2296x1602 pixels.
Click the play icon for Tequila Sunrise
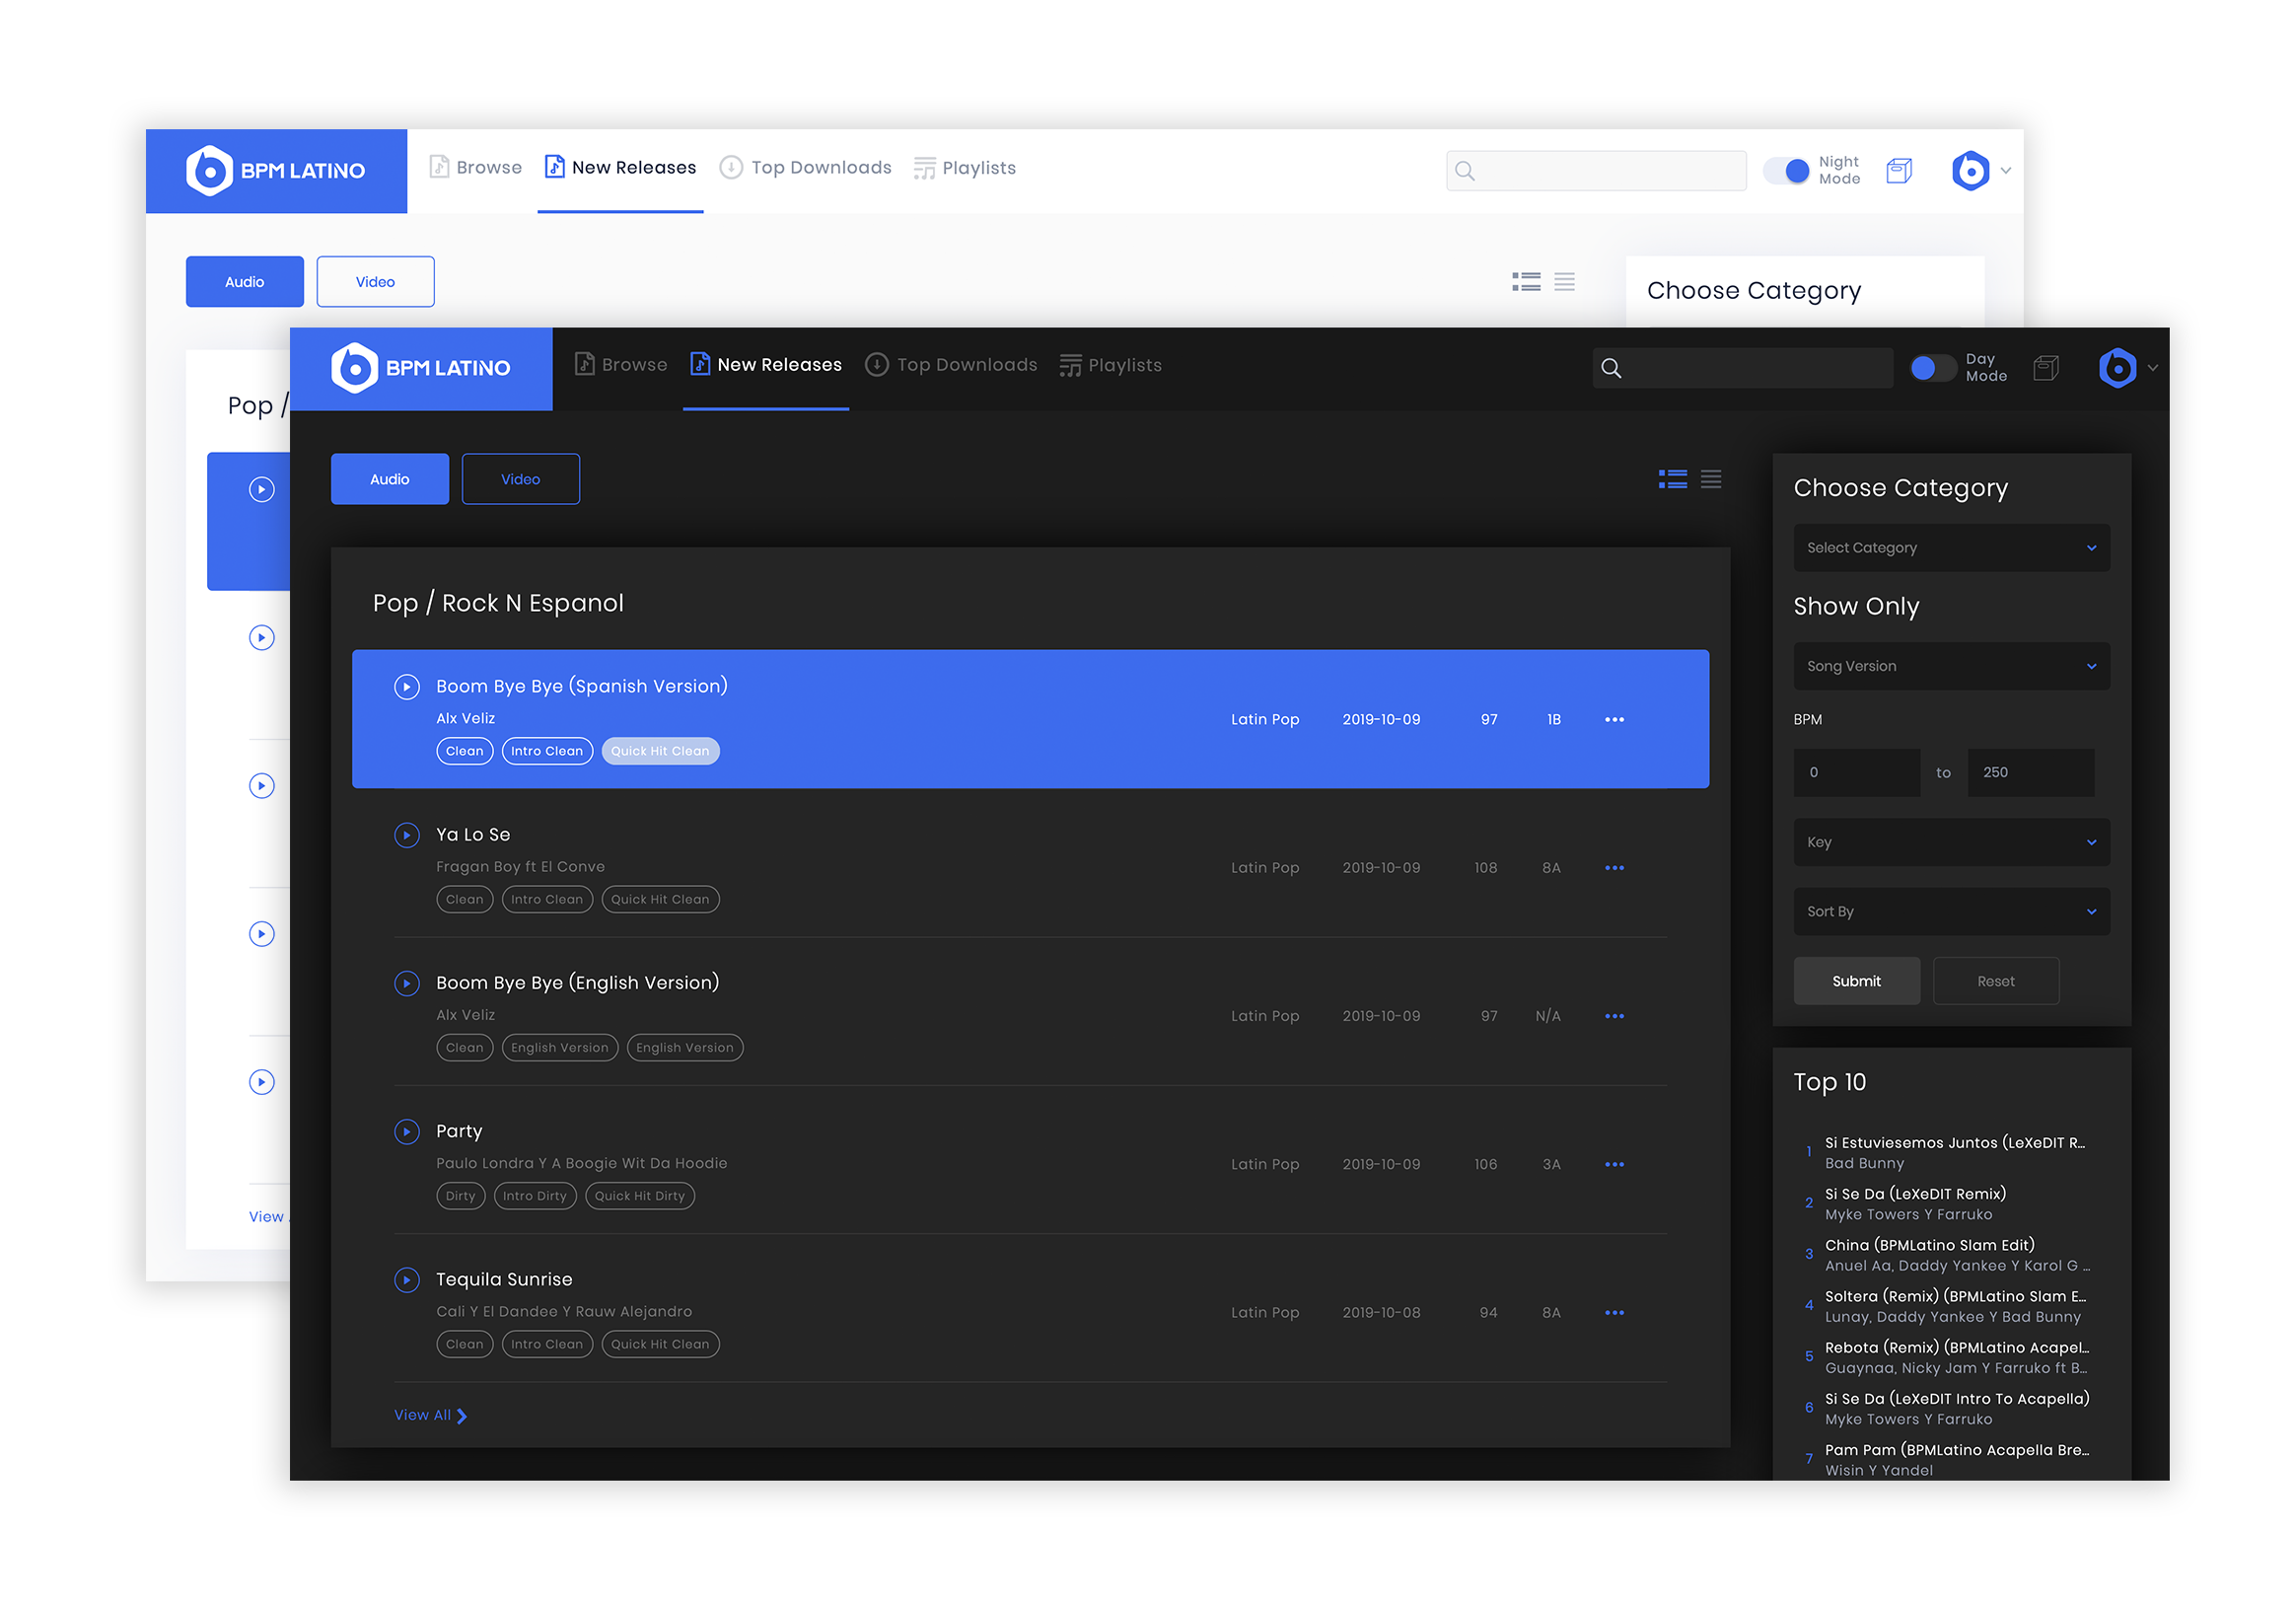[406, 1279]
